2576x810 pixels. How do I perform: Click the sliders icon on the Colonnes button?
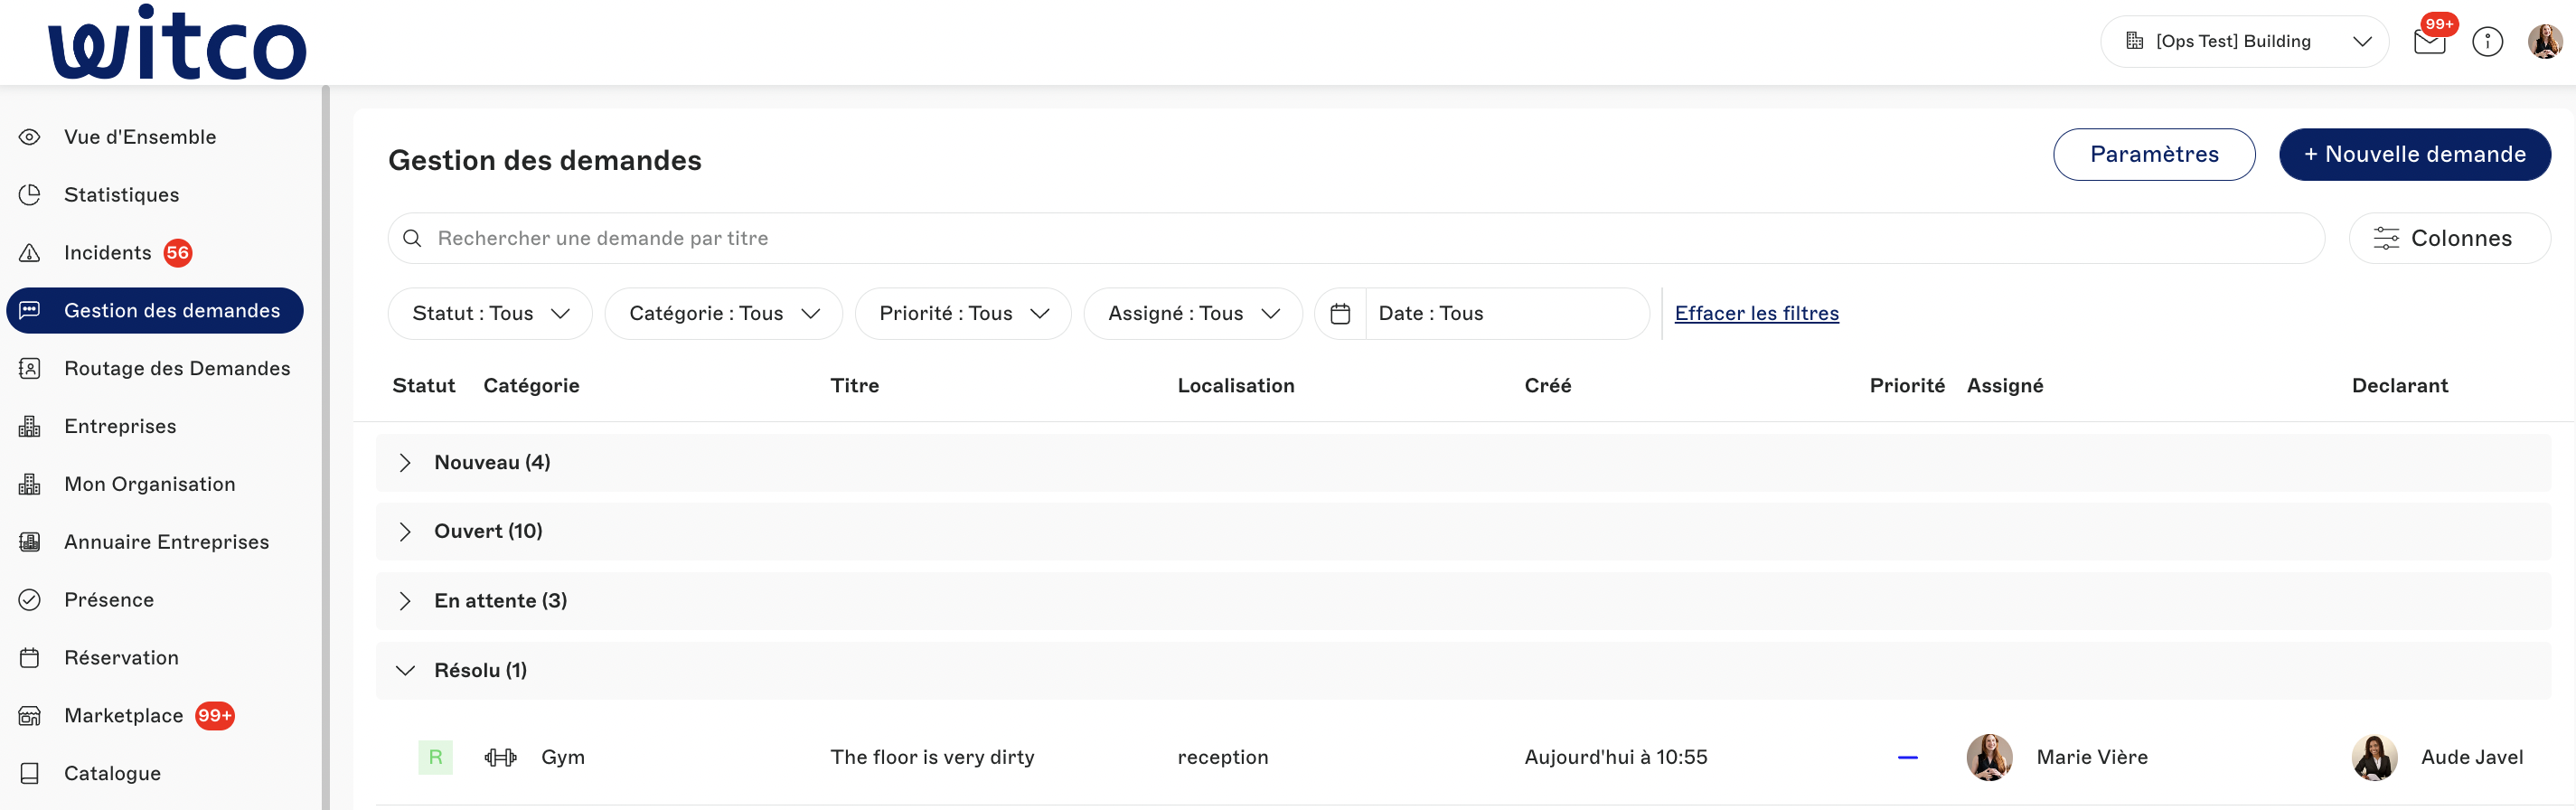[2387, 238]
